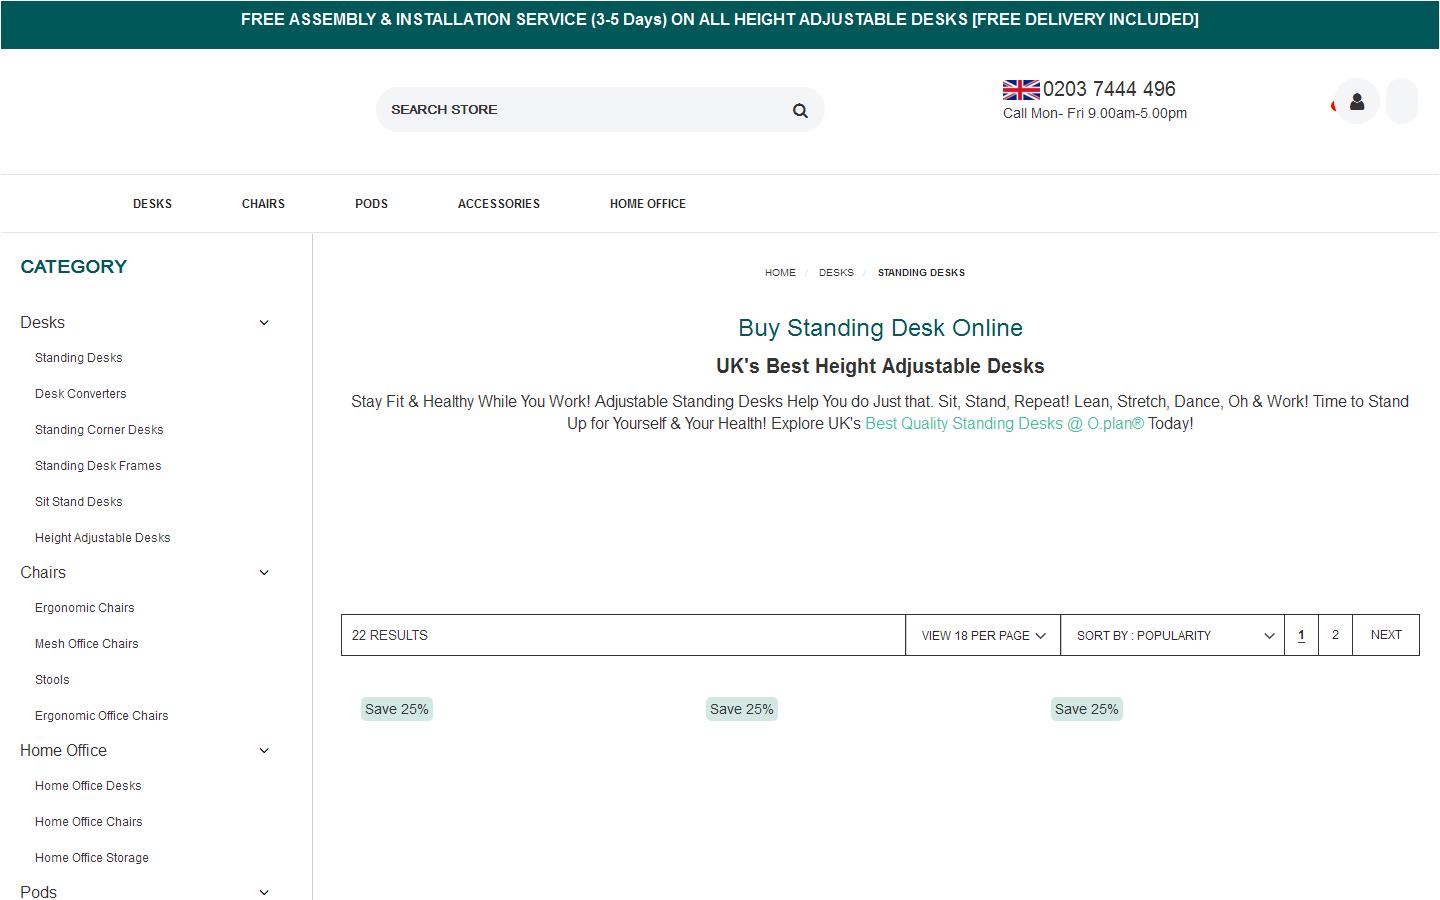Screen dimensions: 1440x900
Task: Open the View 18 Per Page dropdown
Action: click(x=983, y=635)
